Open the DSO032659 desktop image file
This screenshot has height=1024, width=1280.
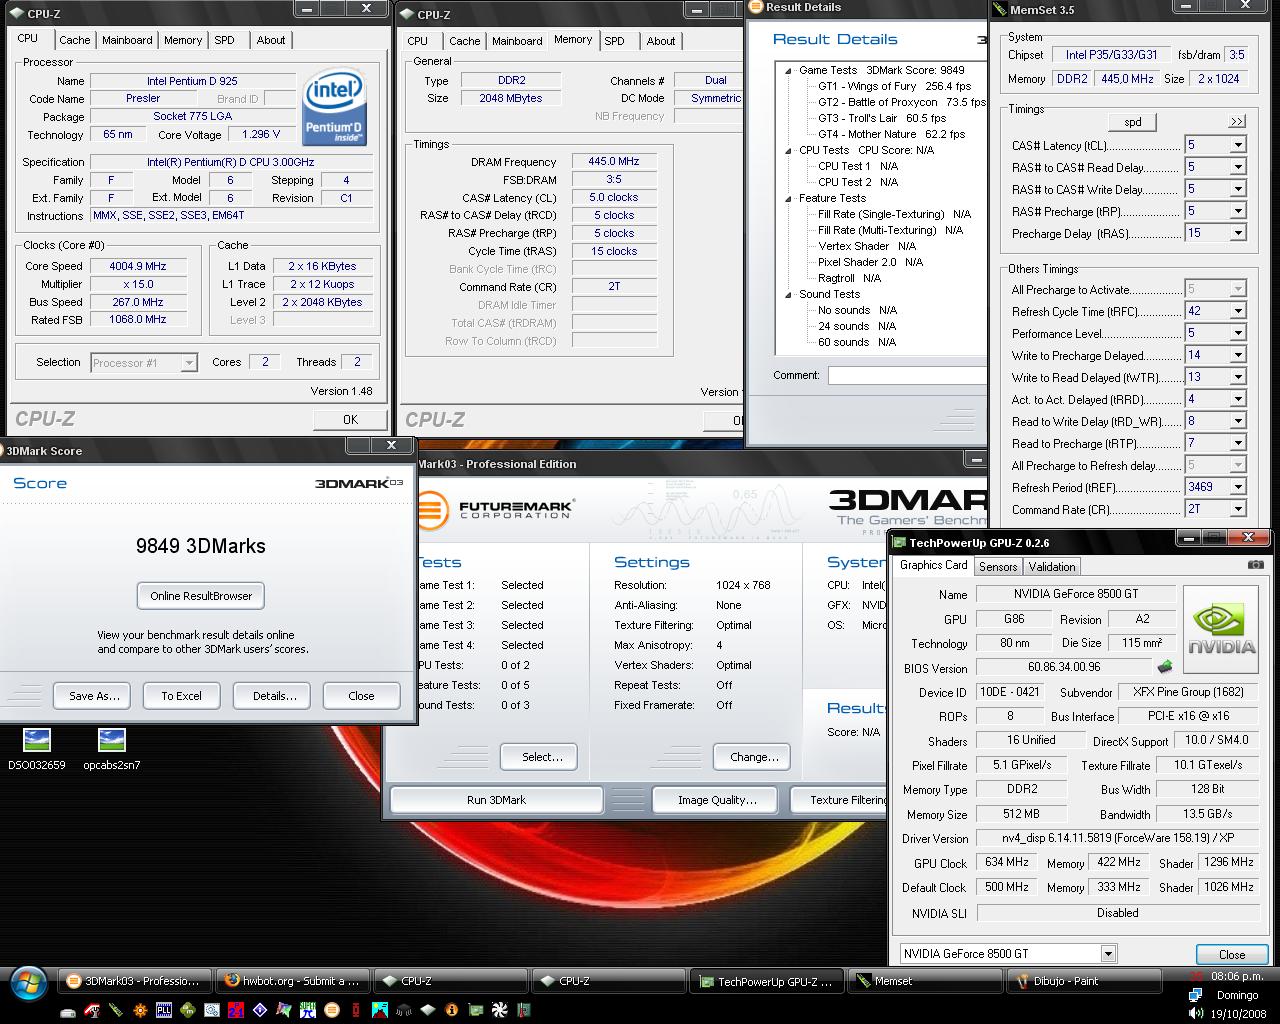click(36, 750)
